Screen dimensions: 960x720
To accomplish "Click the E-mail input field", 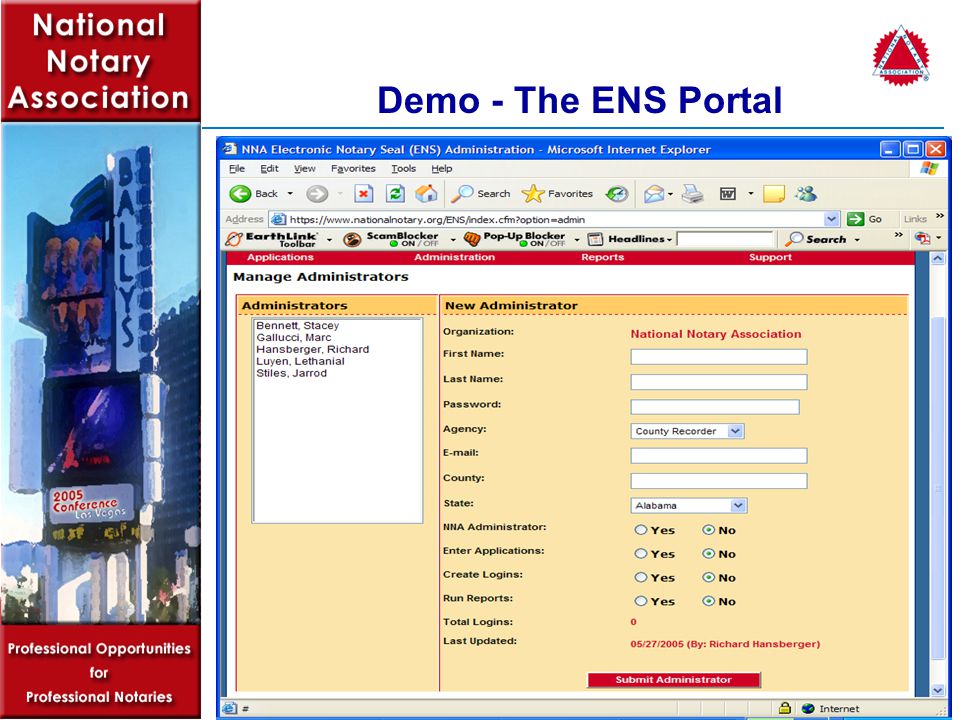I will [x=719, y=456].
